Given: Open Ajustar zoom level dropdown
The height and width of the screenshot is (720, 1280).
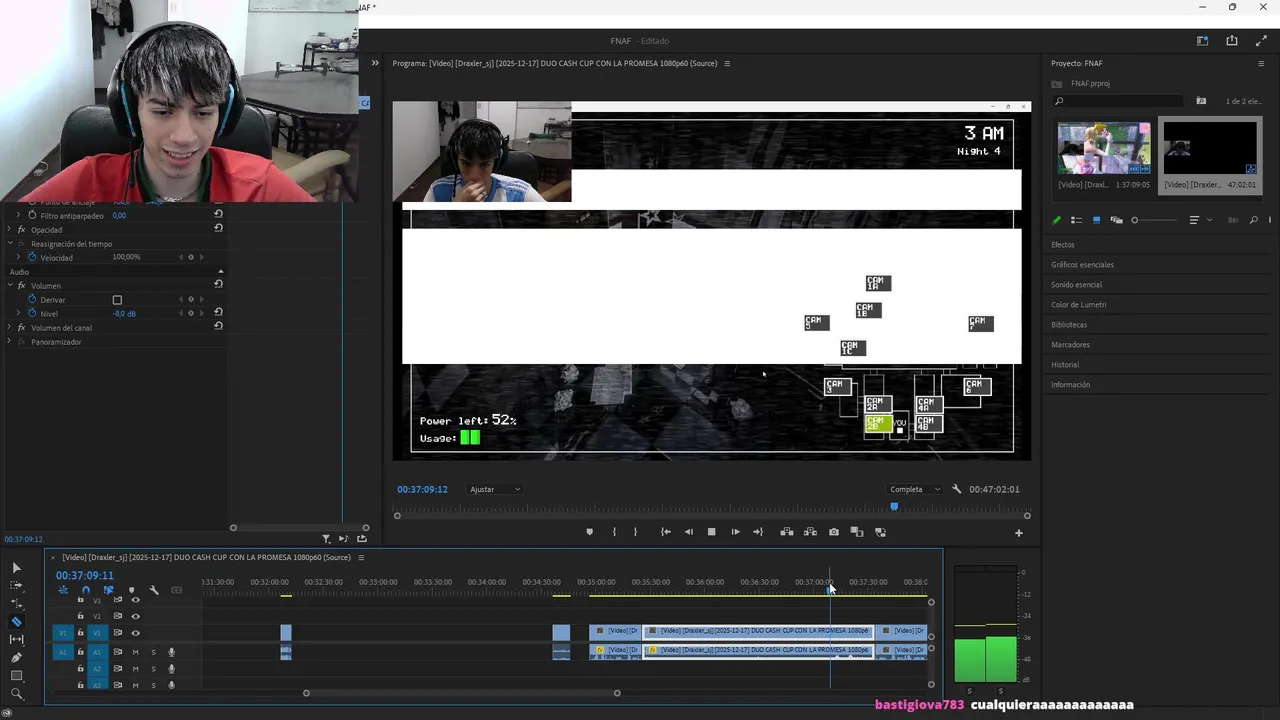Looking at the screenshot, I should pos(495,489).
